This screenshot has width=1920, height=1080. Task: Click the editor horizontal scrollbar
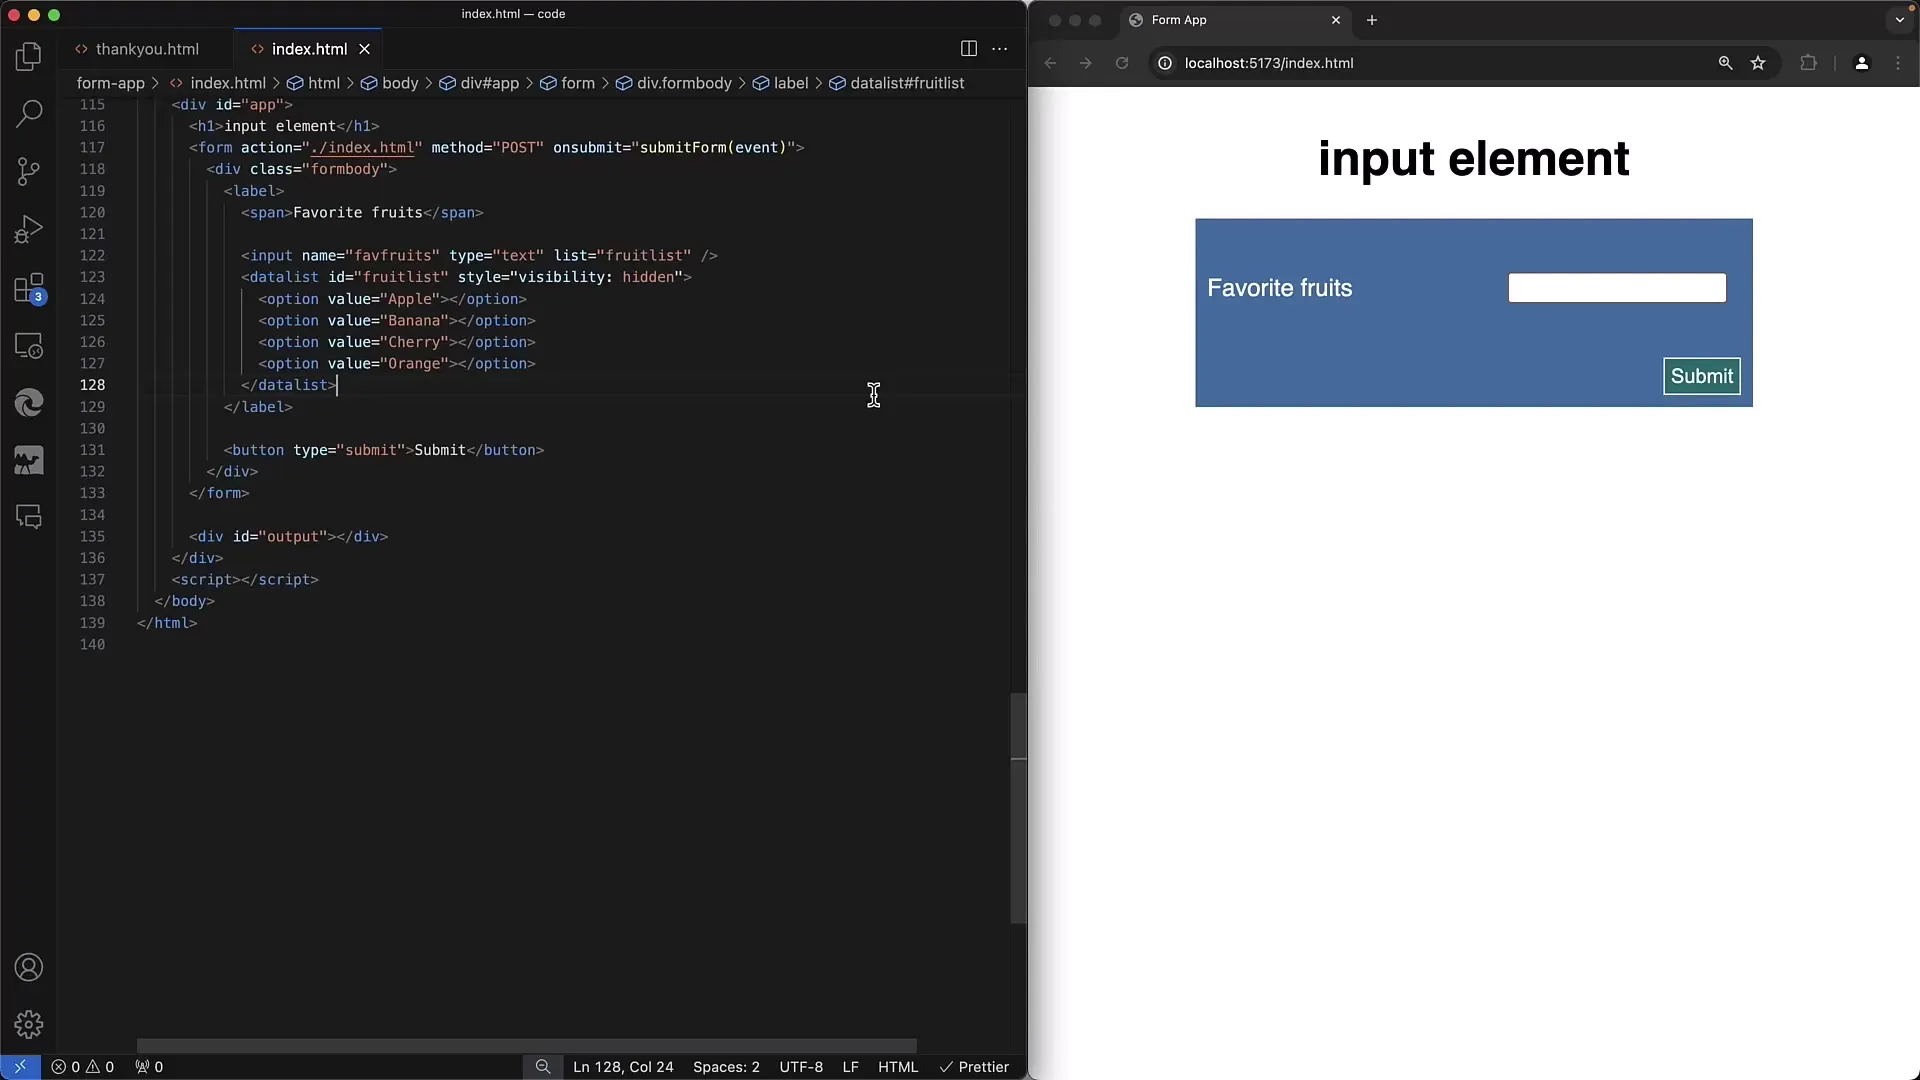pyautogui.click(x=527, y=1045)
